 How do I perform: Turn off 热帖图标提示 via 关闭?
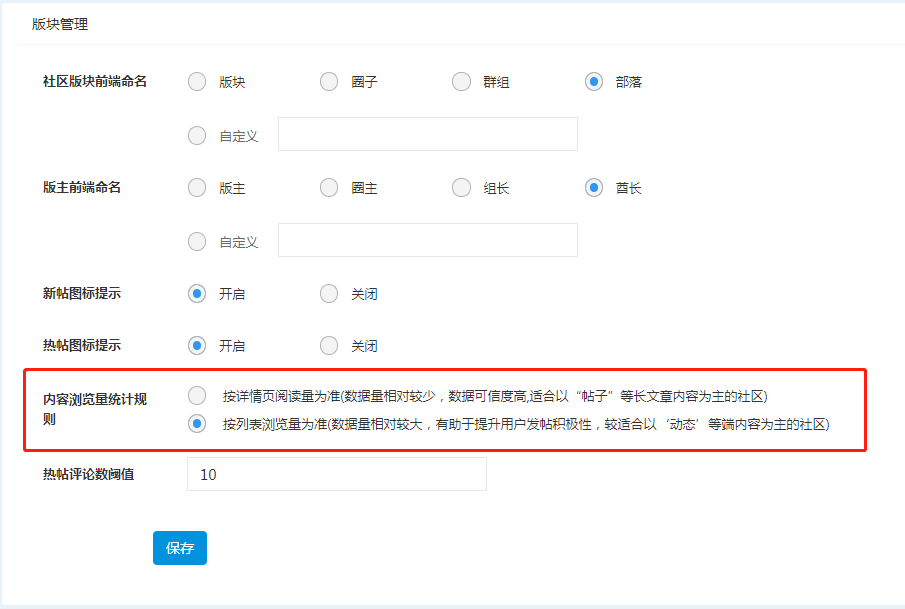(x=329, y=346)
